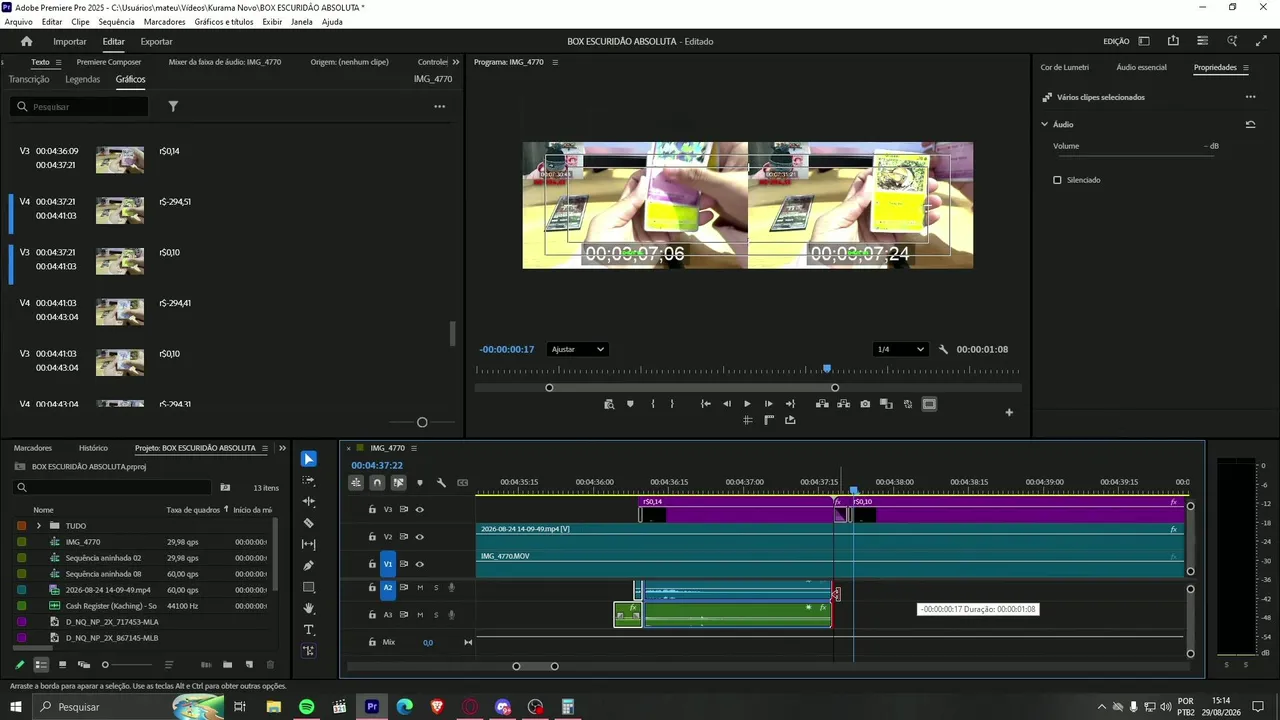Select the Pen tool
1280x720 pixels.
click(309, 565)
